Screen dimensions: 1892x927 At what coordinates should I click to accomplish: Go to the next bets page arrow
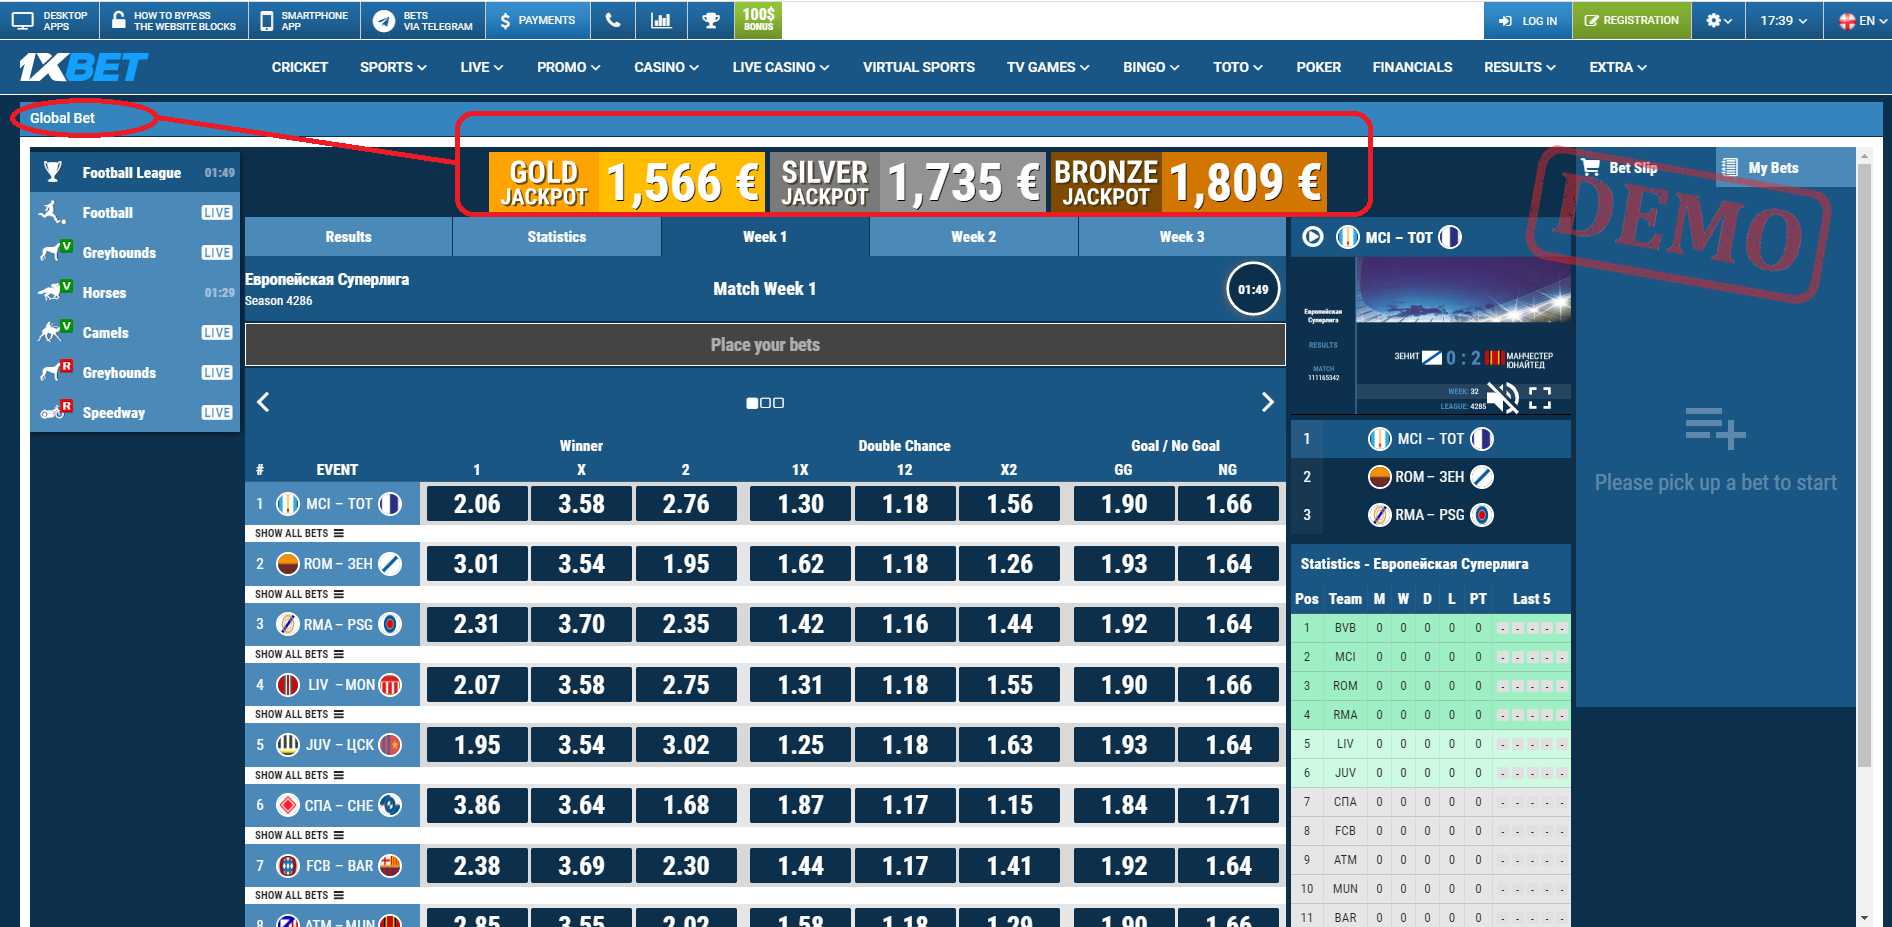click(1267, 402)
